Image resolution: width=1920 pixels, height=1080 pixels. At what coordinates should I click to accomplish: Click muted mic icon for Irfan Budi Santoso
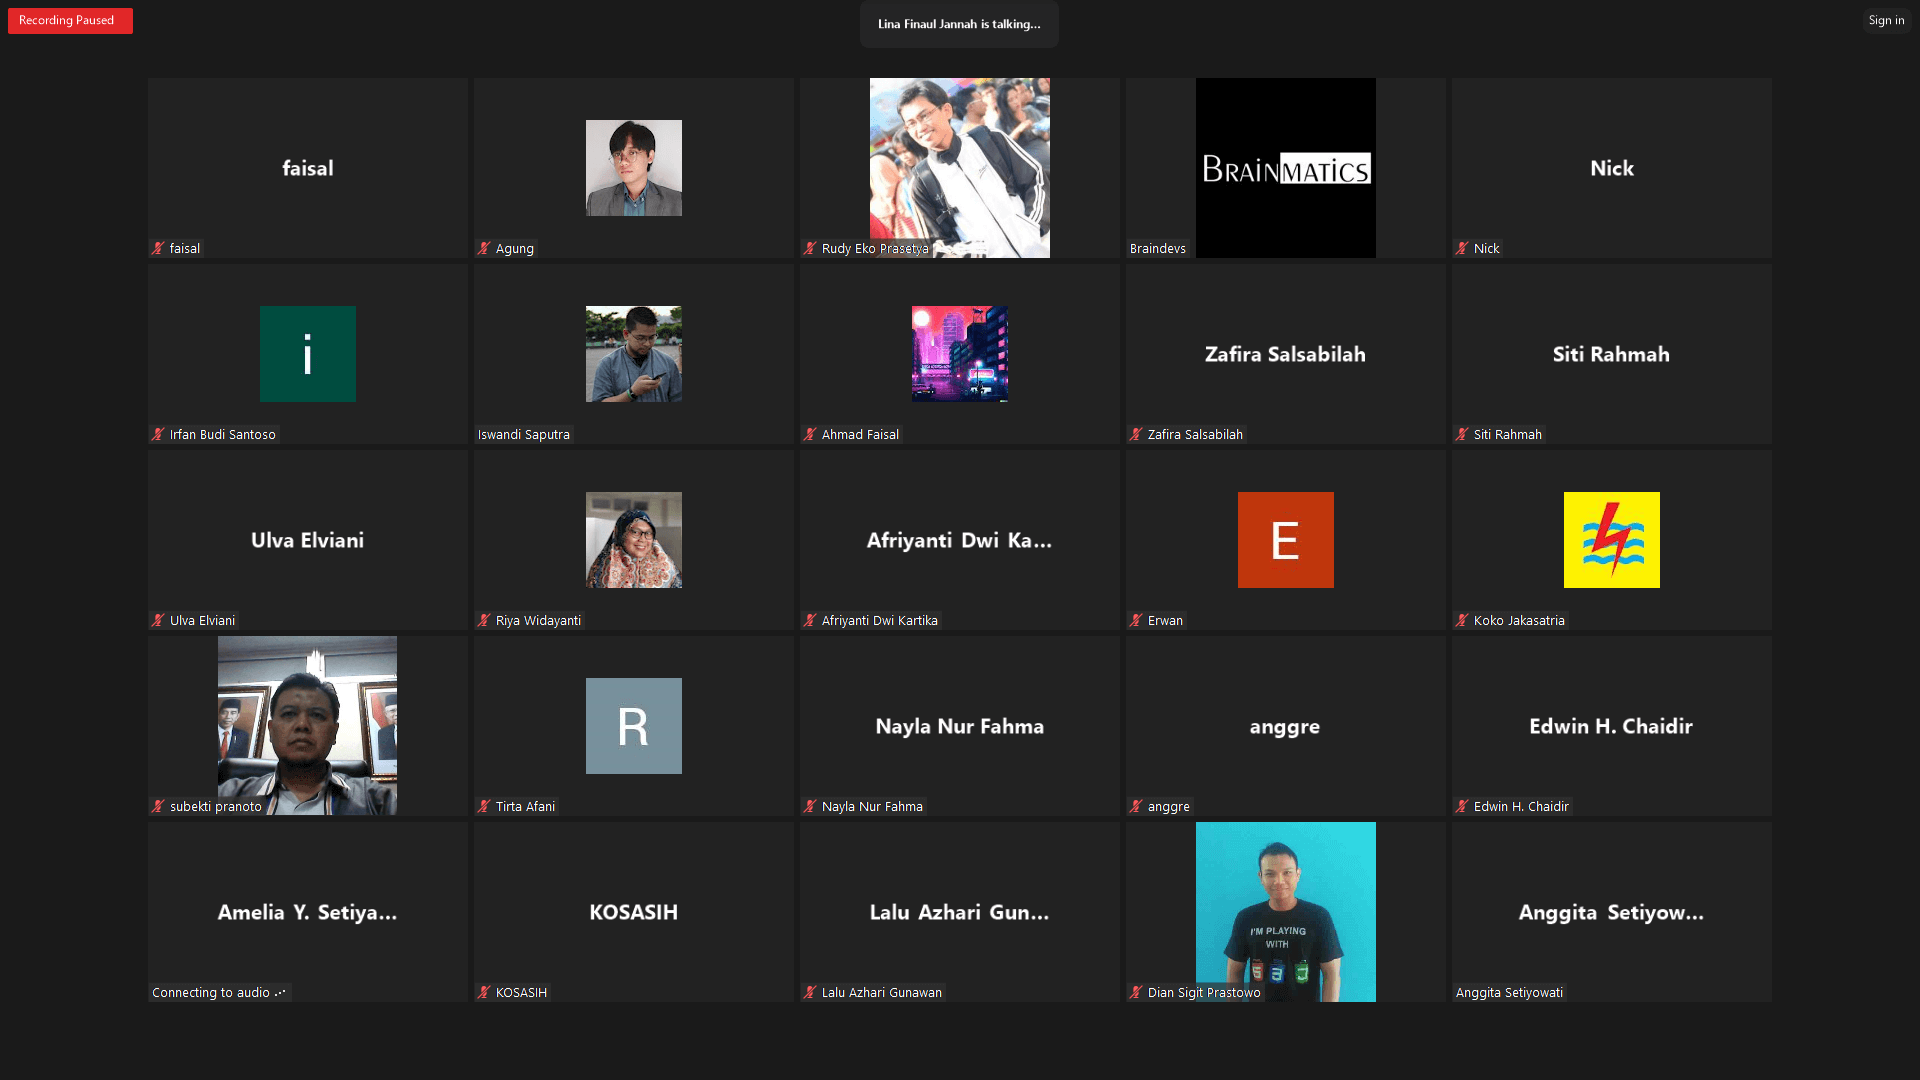click(158, 434)
